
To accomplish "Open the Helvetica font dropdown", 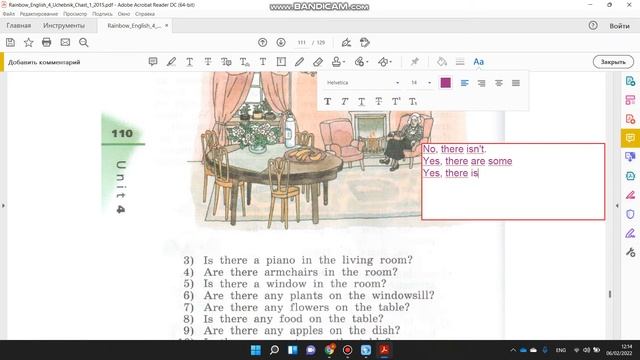I will (362, 83).
